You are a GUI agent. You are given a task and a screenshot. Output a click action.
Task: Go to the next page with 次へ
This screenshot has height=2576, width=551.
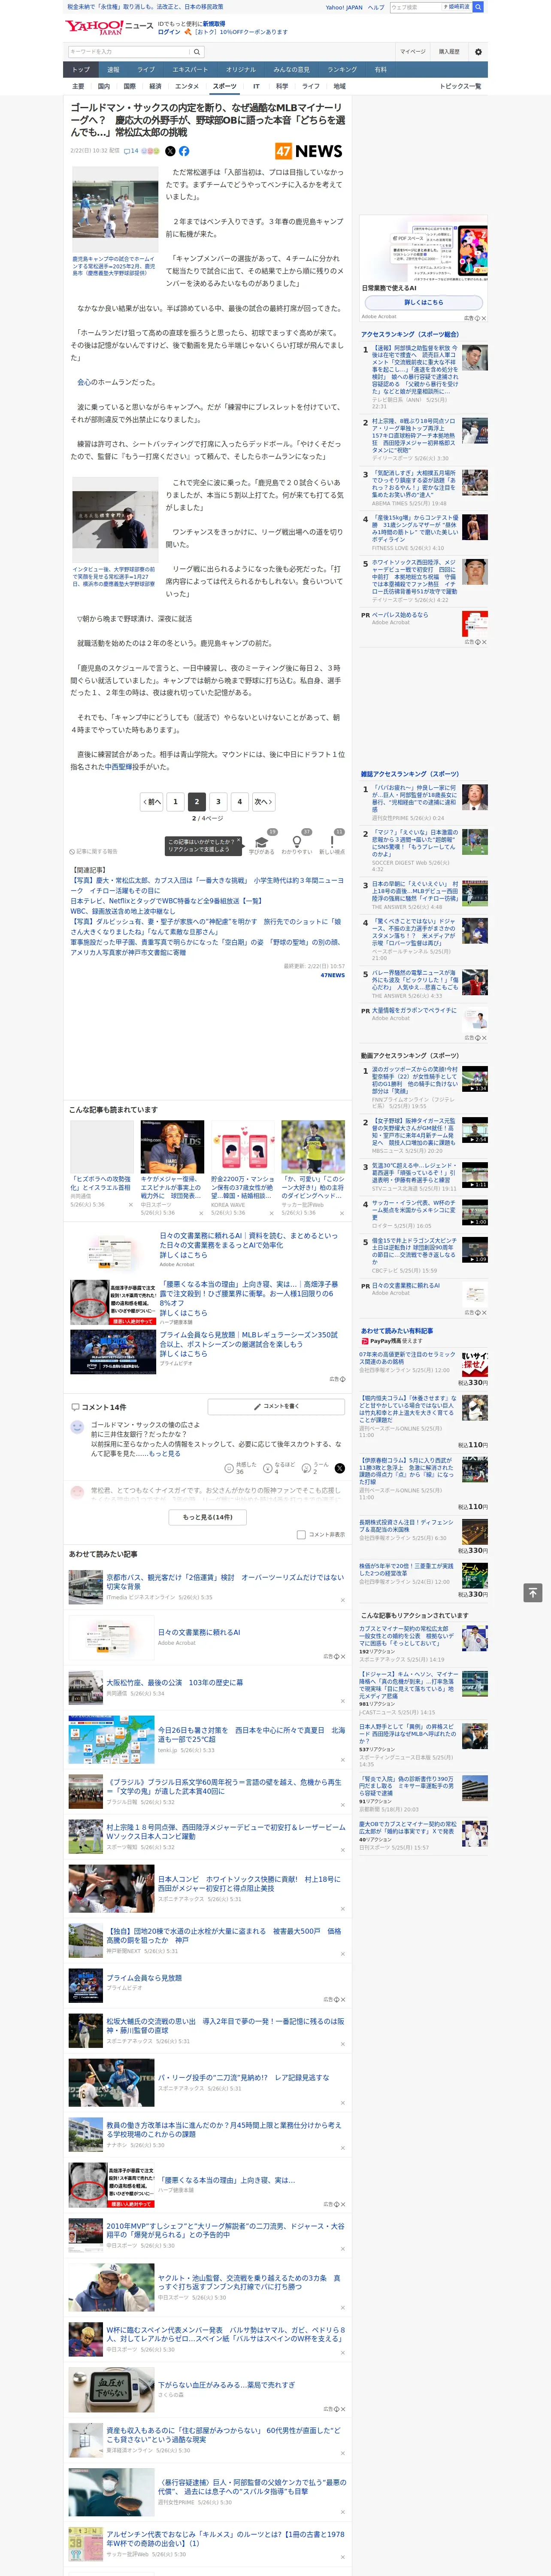tap(263, 801)
